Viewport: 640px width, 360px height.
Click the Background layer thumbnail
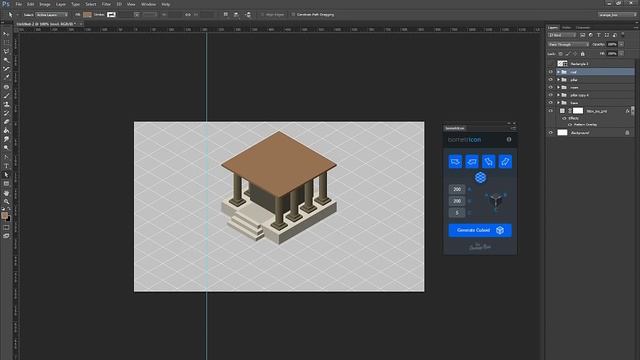coord(562,133)
